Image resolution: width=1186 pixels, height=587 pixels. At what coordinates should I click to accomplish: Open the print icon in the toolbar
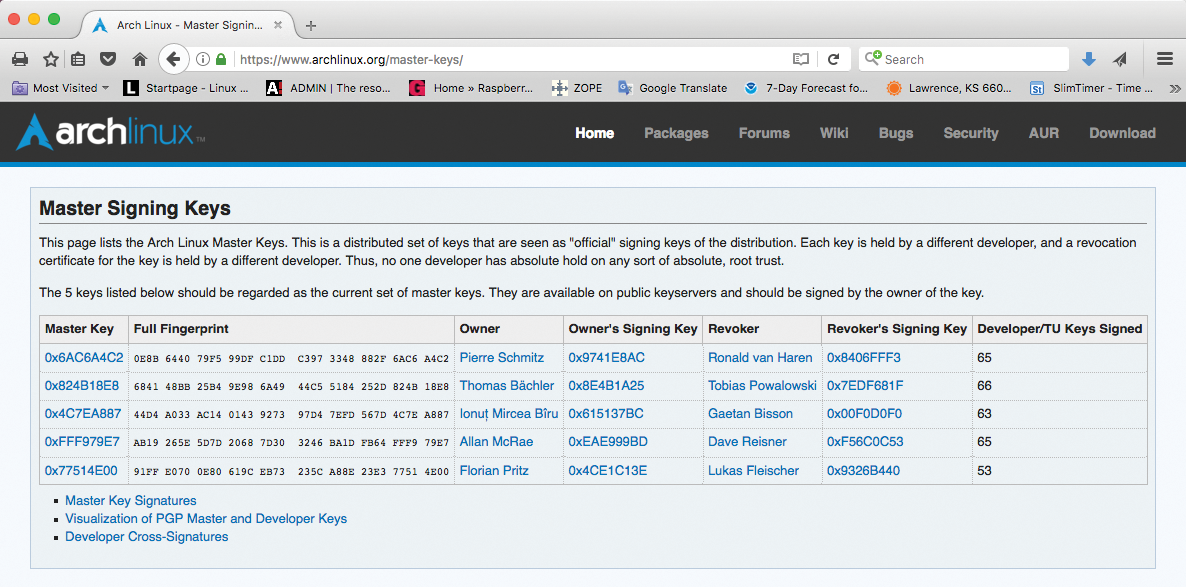[x=20, y=58]
